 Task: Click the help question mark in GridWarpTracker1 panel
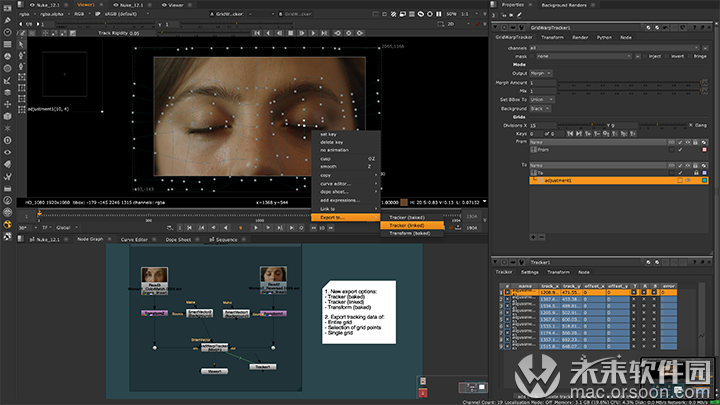pos(694,28)
